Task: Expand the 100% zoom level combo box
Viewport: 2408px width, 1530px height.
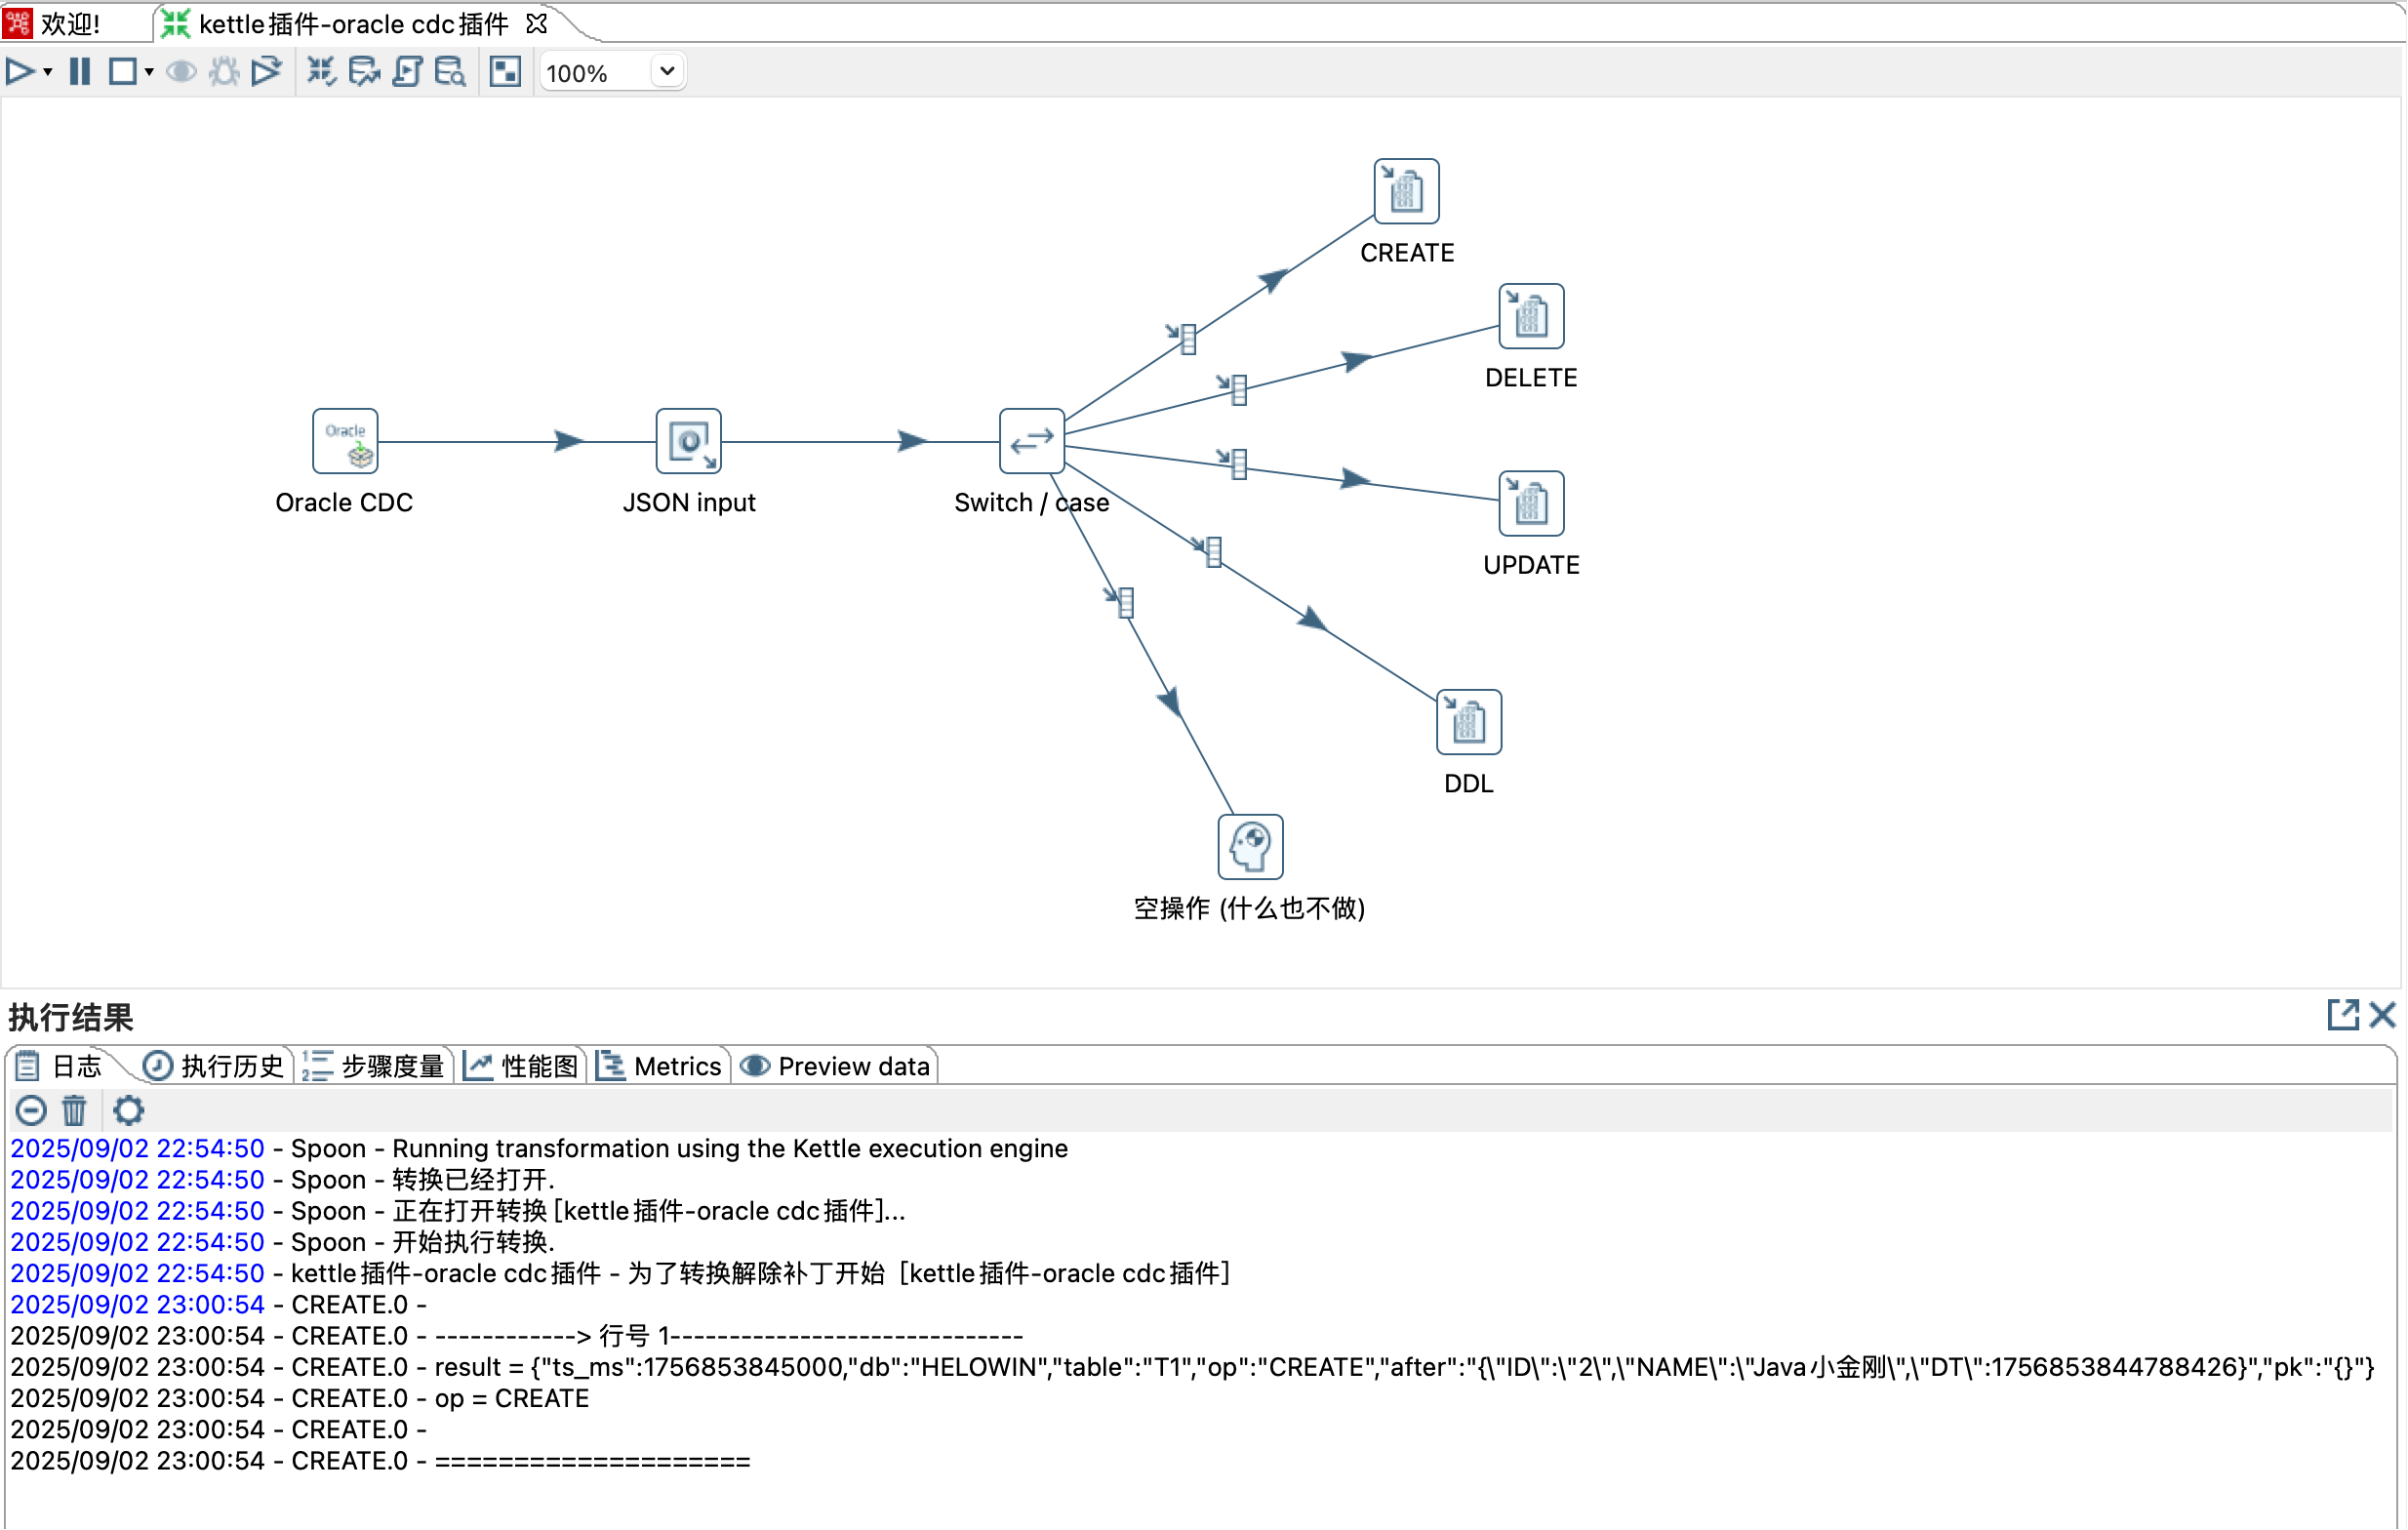Action: (667, 72)
